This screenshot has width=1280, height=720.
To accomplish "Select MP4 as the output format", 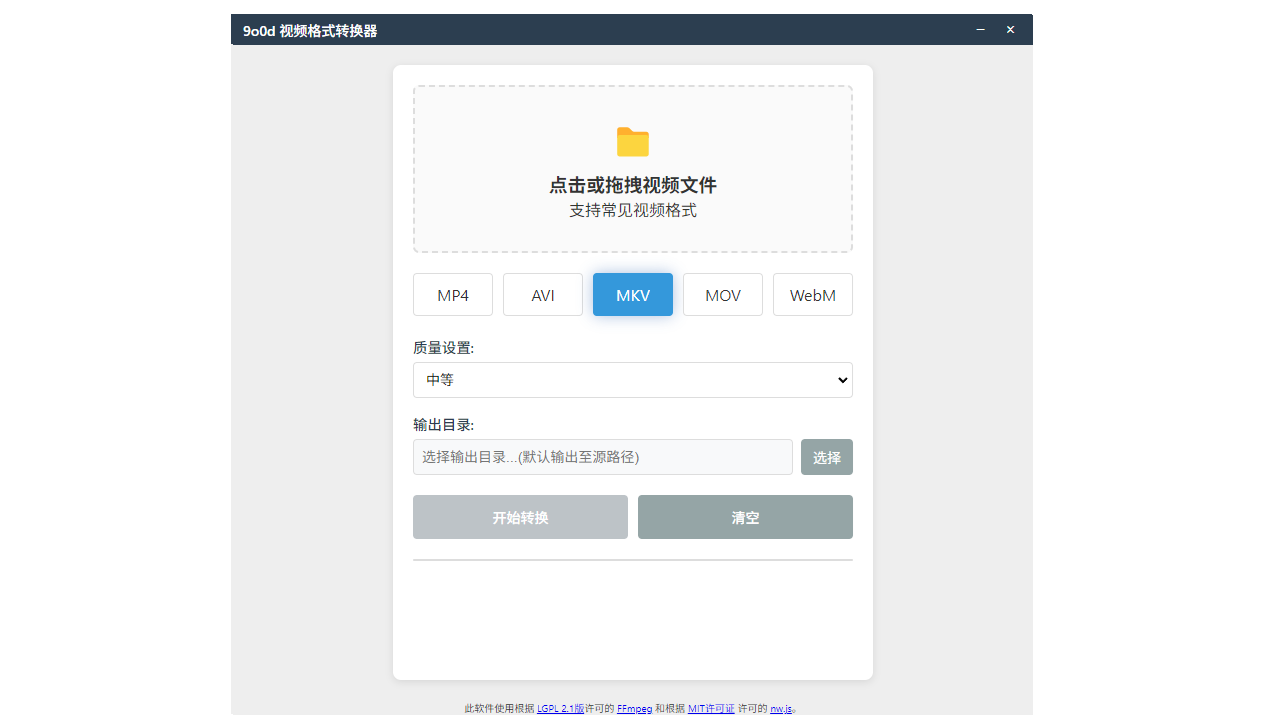I will 452,294.
